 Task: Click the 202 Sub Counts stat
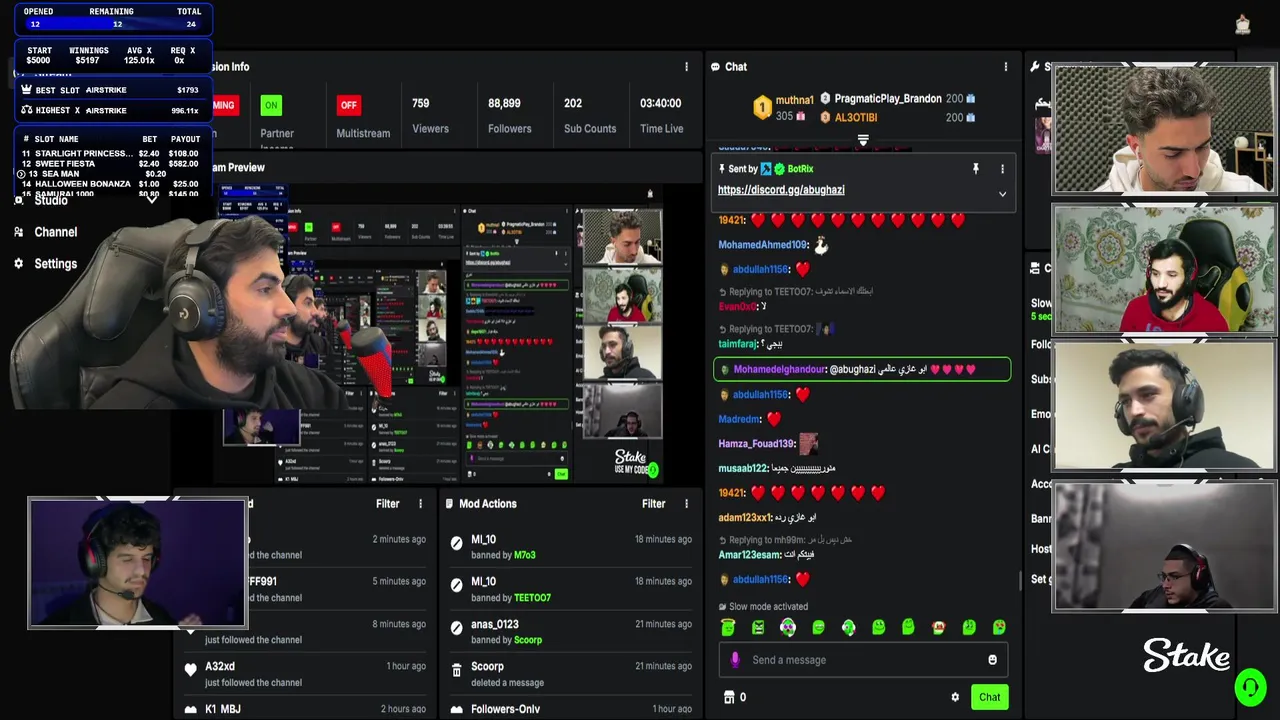590,115
